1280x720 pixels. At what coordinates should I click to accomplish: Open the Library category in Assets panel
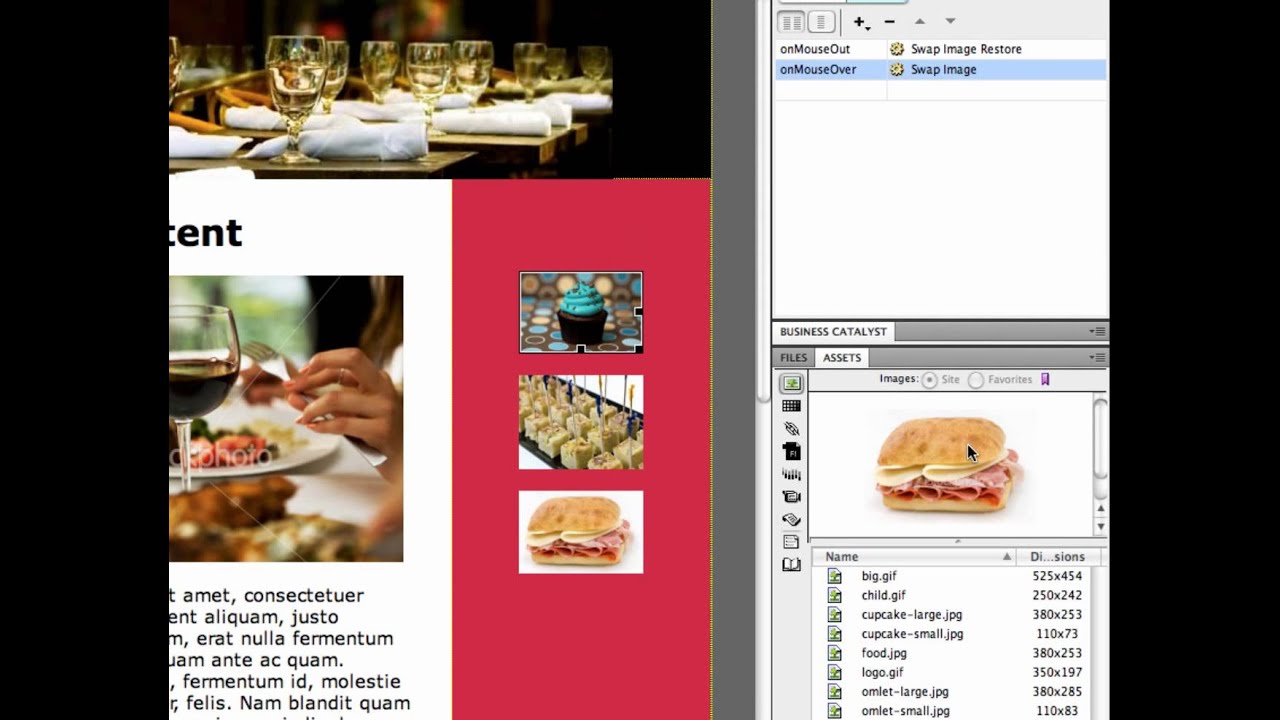(791, 565)
